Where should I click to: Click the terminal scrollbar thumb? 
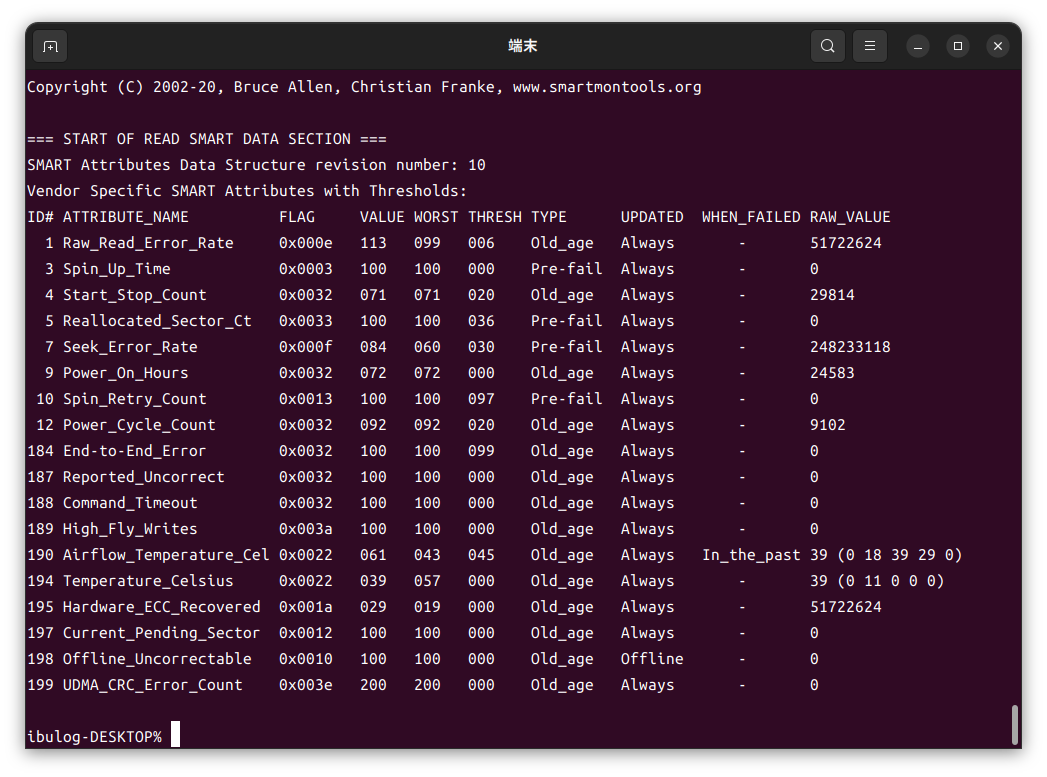(x=1015, y=725)
